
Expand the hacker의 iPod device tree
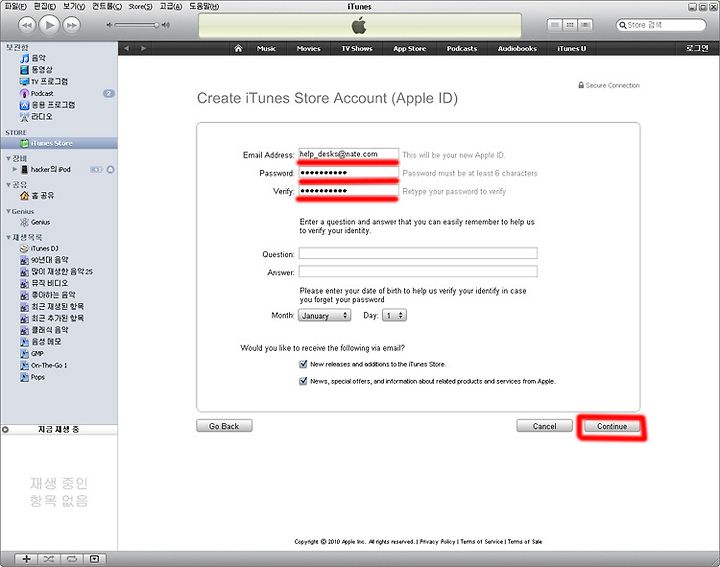coord(15,169)
